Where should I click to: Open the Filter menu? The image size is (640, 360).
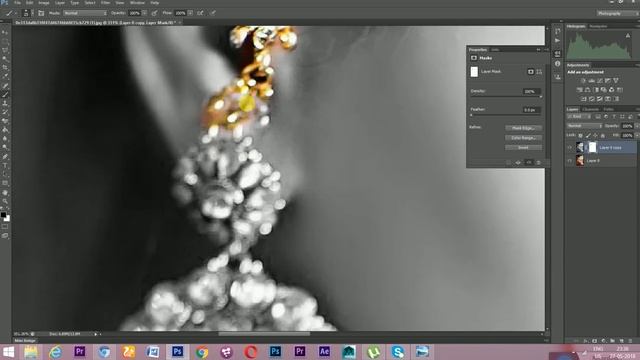point(105,2)
